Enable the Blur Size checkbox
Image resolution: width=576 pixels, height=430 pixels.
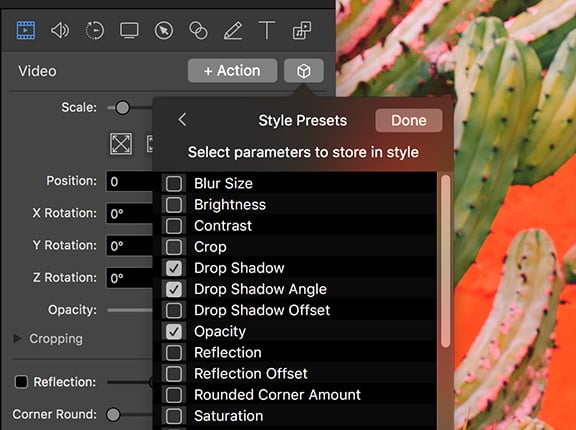point(174,184)
